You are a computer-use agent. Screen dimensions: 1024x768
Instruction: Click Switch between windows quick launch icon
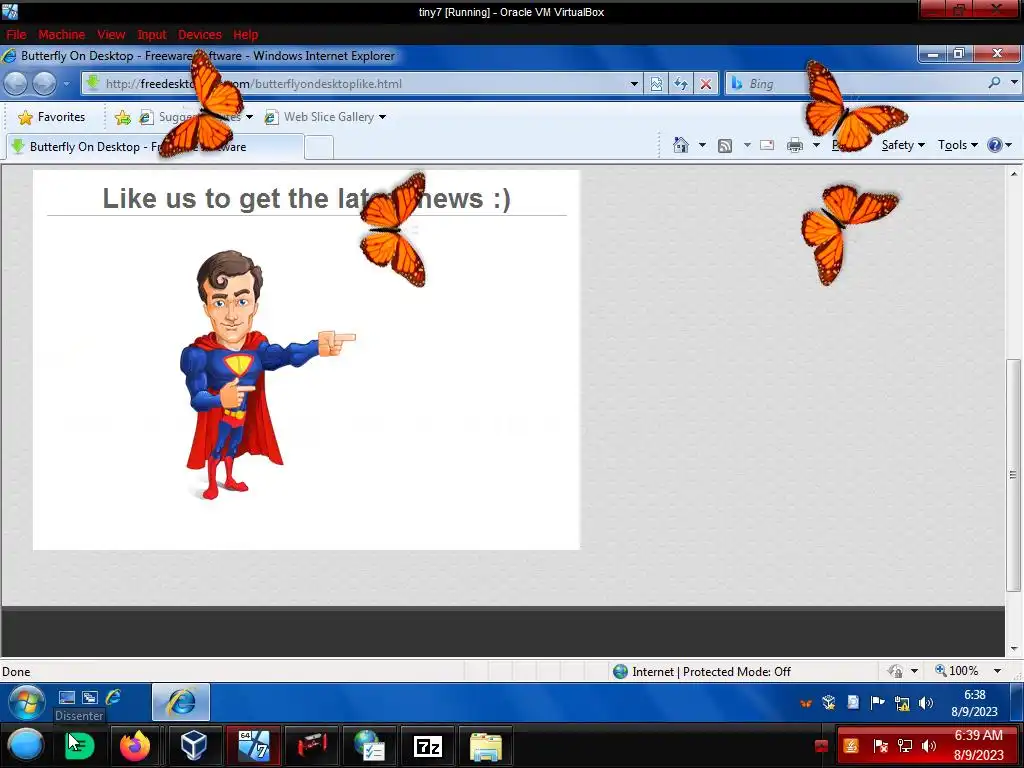pos(89,697)
